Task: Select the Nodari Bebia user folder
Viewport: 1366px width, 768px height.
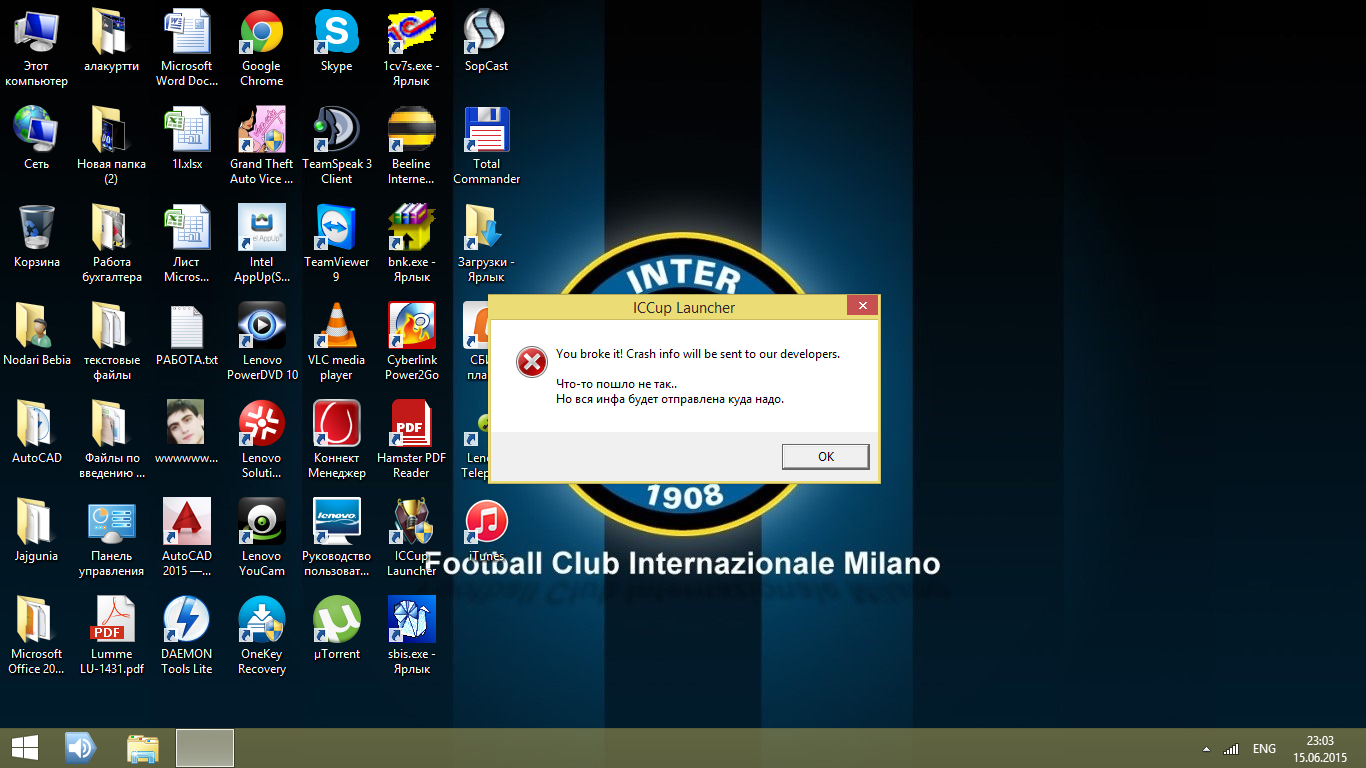Action: (36, 335)
